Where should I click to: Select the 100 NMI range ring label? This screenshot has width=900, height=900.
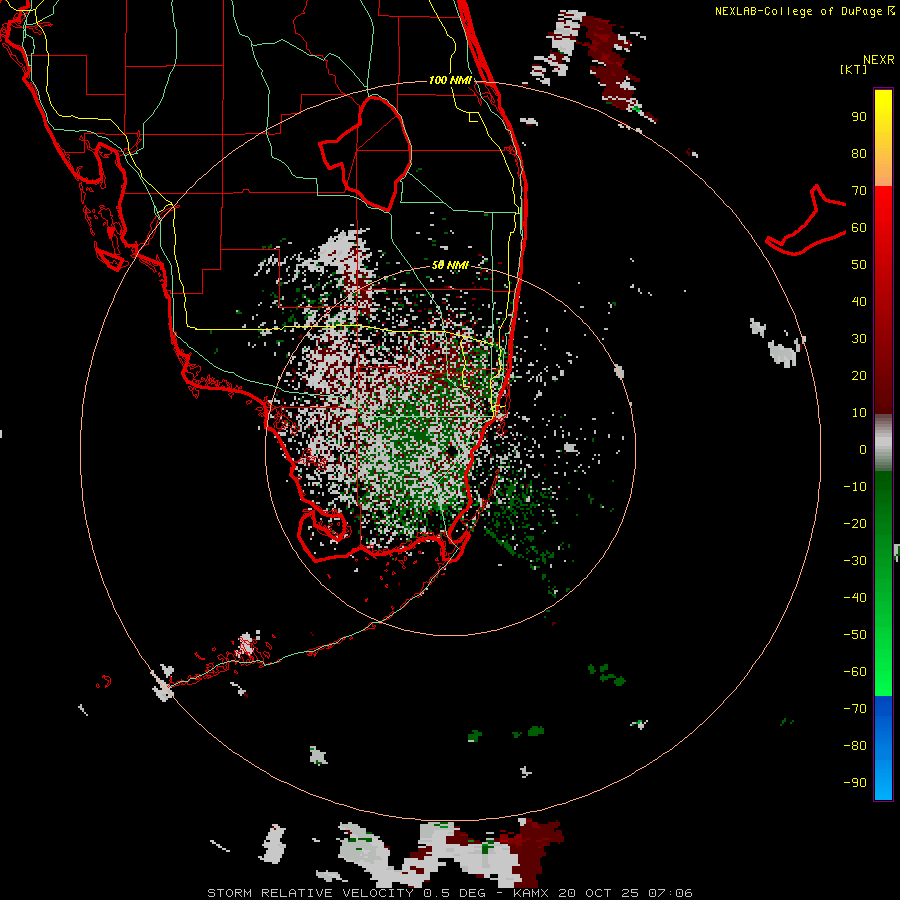point(450,80)
